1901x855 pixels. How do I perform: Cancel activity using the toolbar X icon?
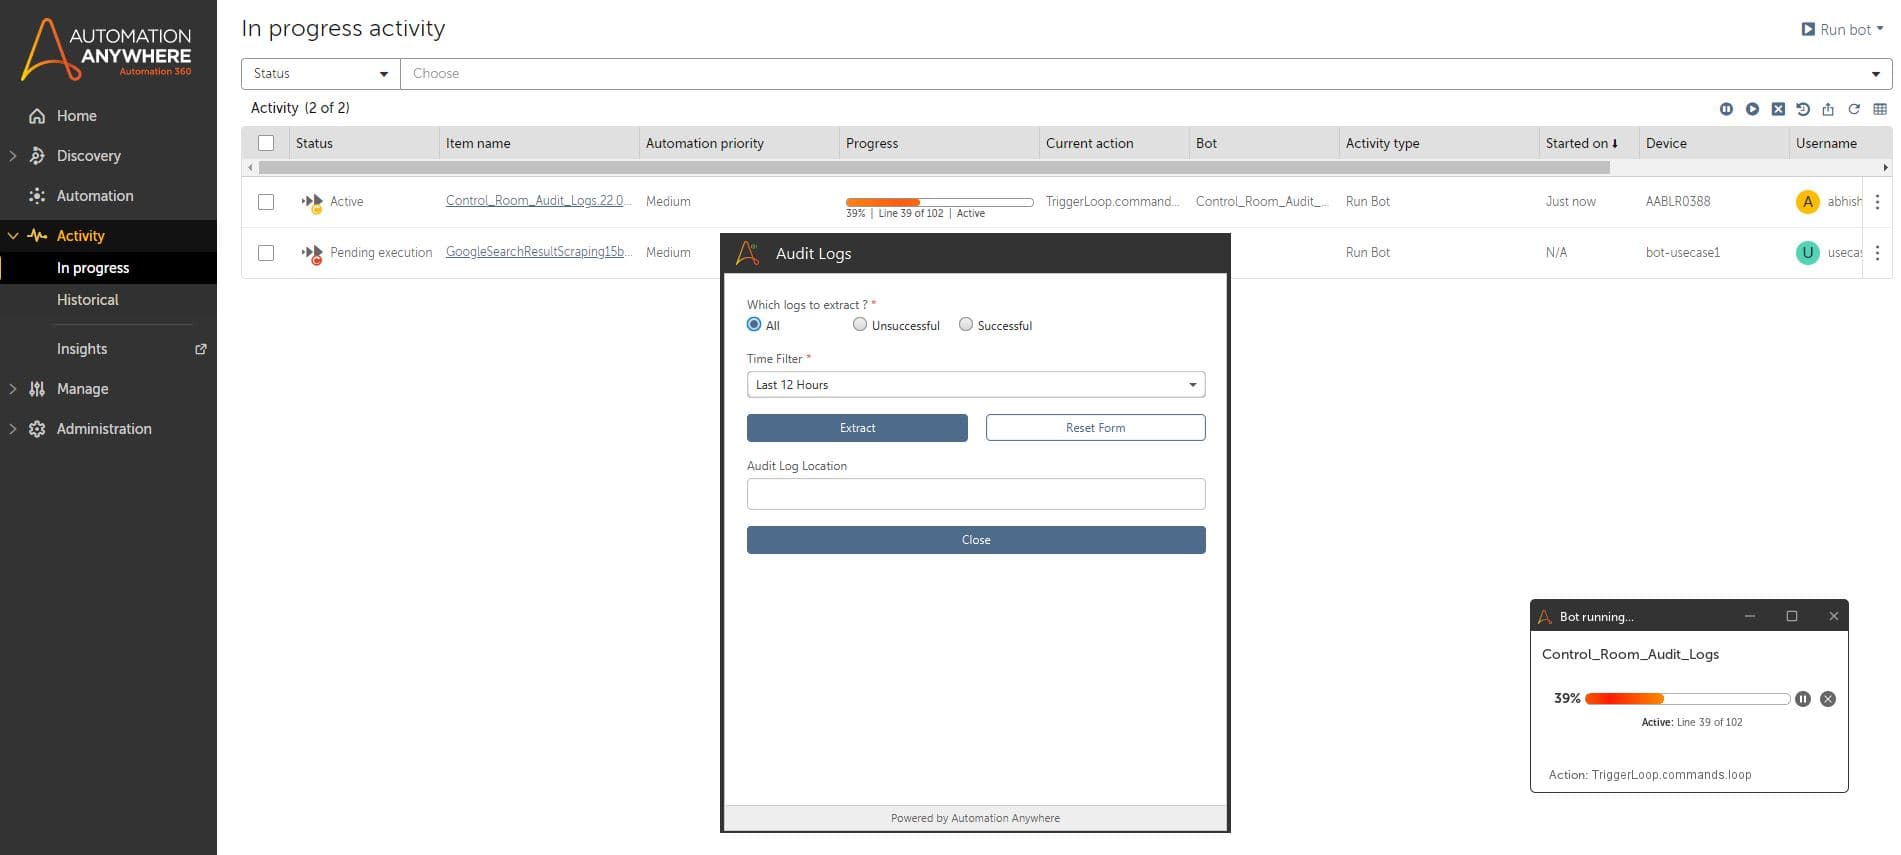tap(1778, 109)
